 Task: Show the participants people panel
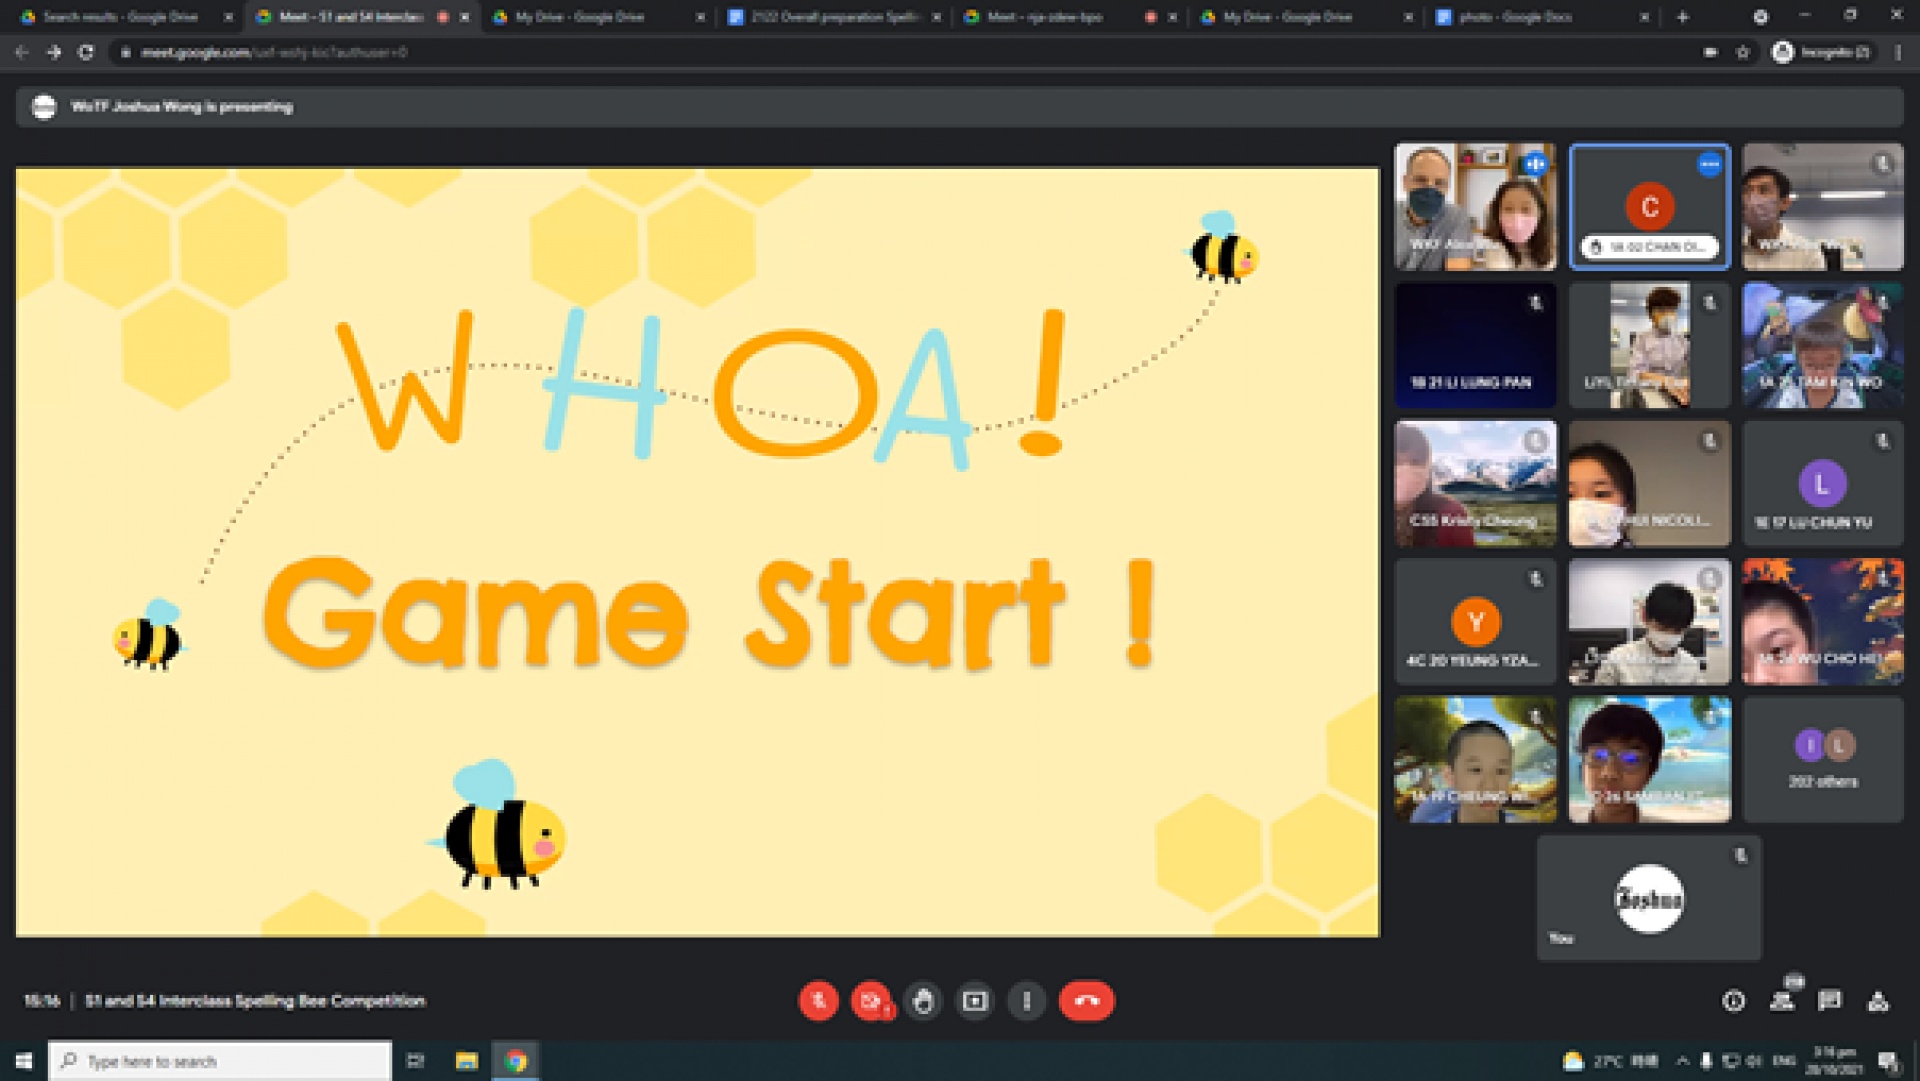pos(1782,1001)
